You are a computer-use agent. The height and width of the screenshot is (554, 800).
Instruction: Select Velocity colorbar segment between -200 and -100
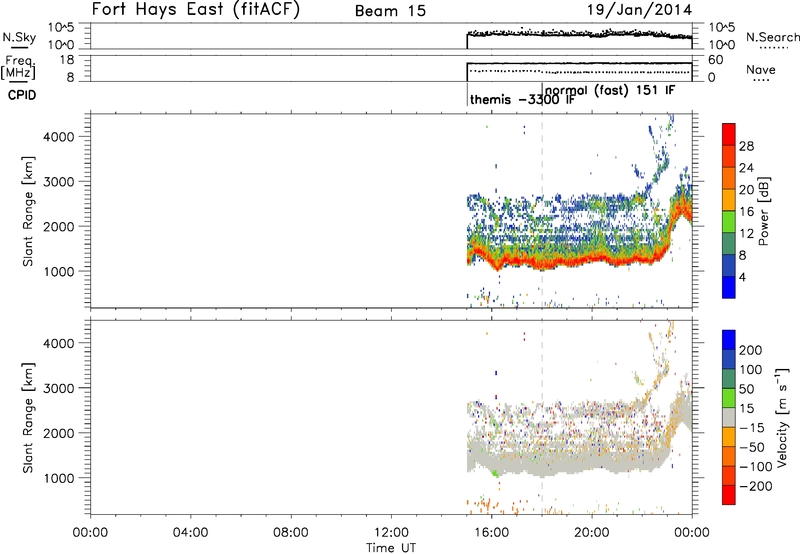[x=729, y=475]
